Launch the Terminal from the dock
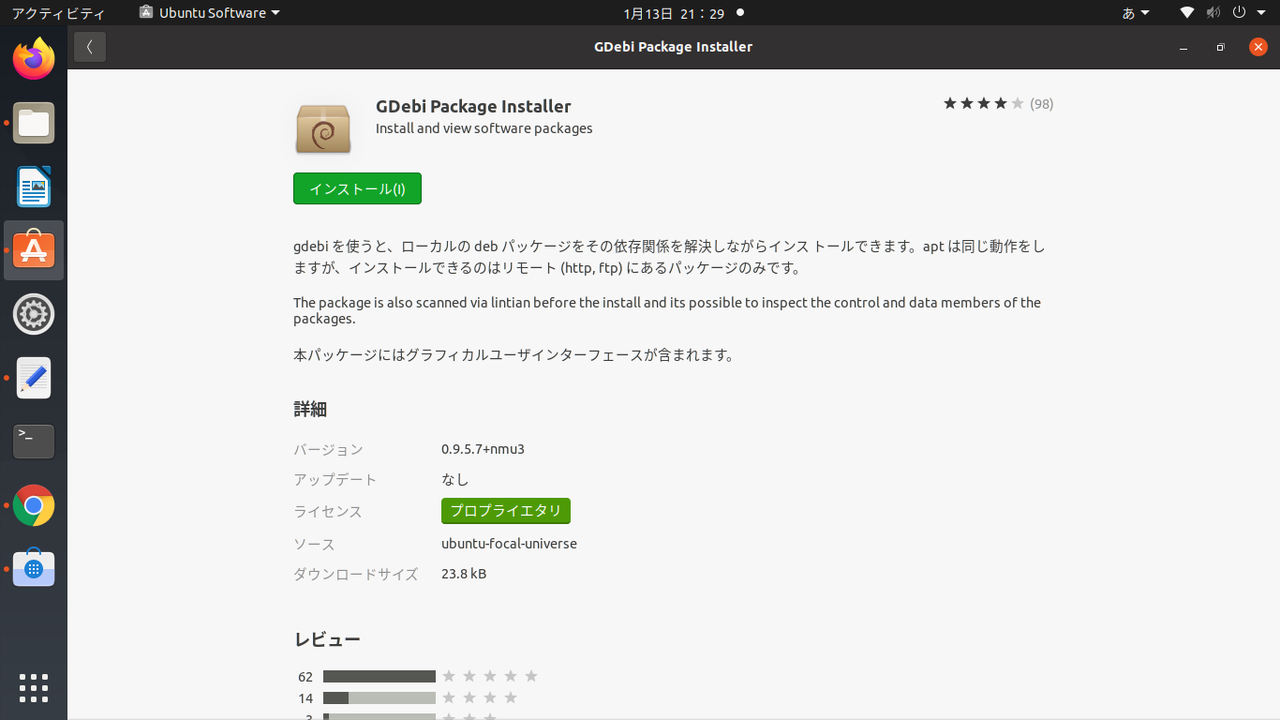Screen dimensions: 1280x720 click(33, 442)
